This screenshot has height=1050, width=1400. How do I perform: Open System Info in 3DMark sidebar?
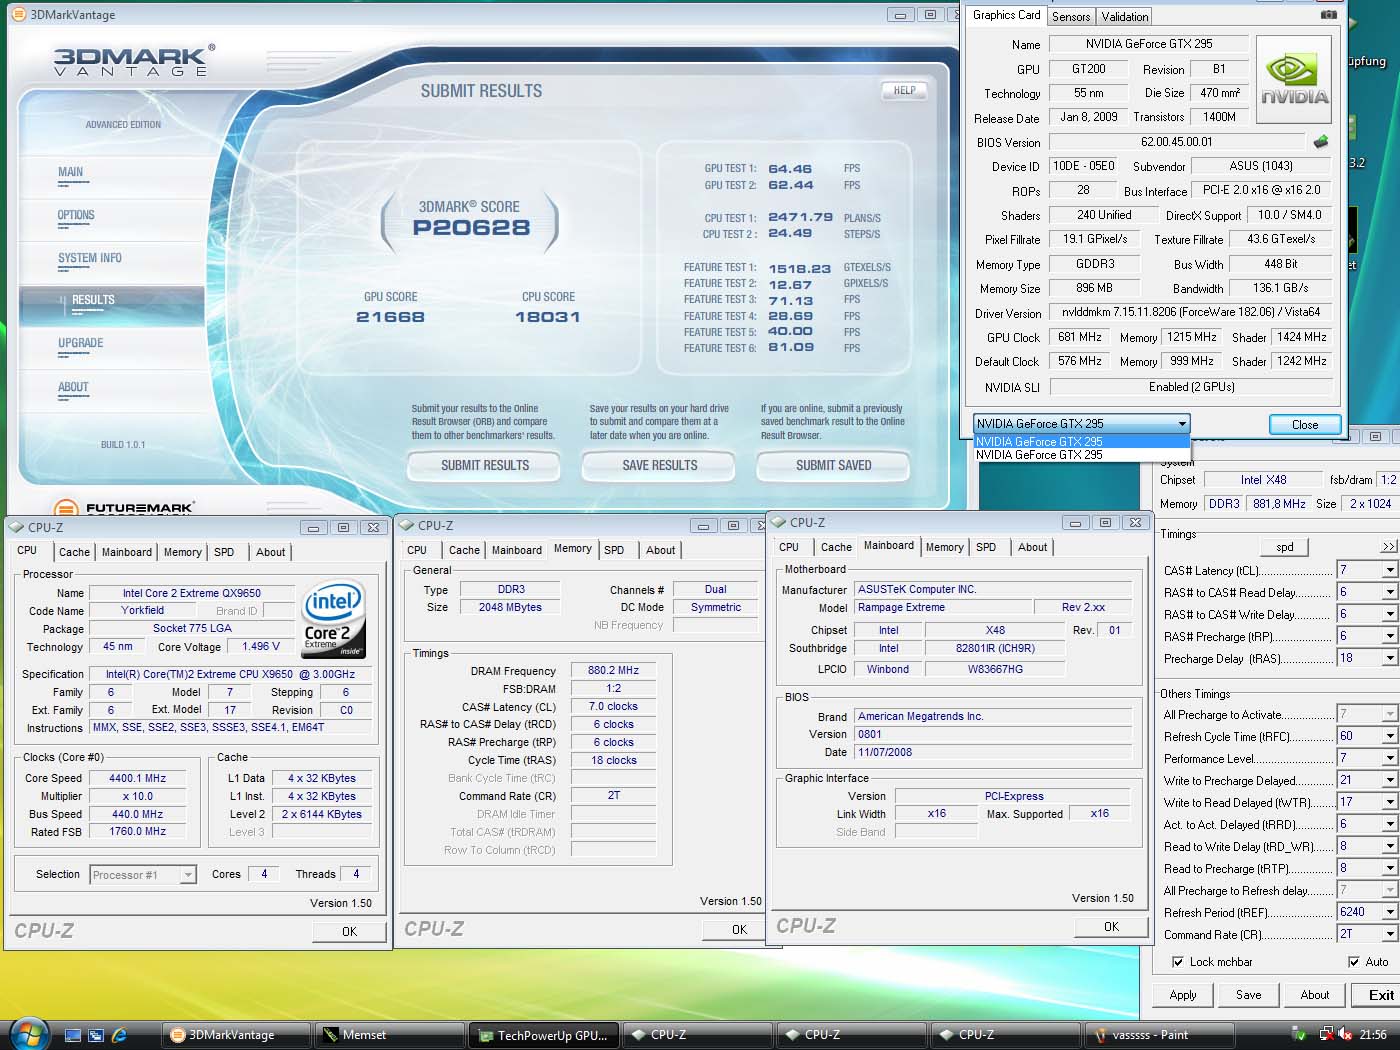click(90, 258)
